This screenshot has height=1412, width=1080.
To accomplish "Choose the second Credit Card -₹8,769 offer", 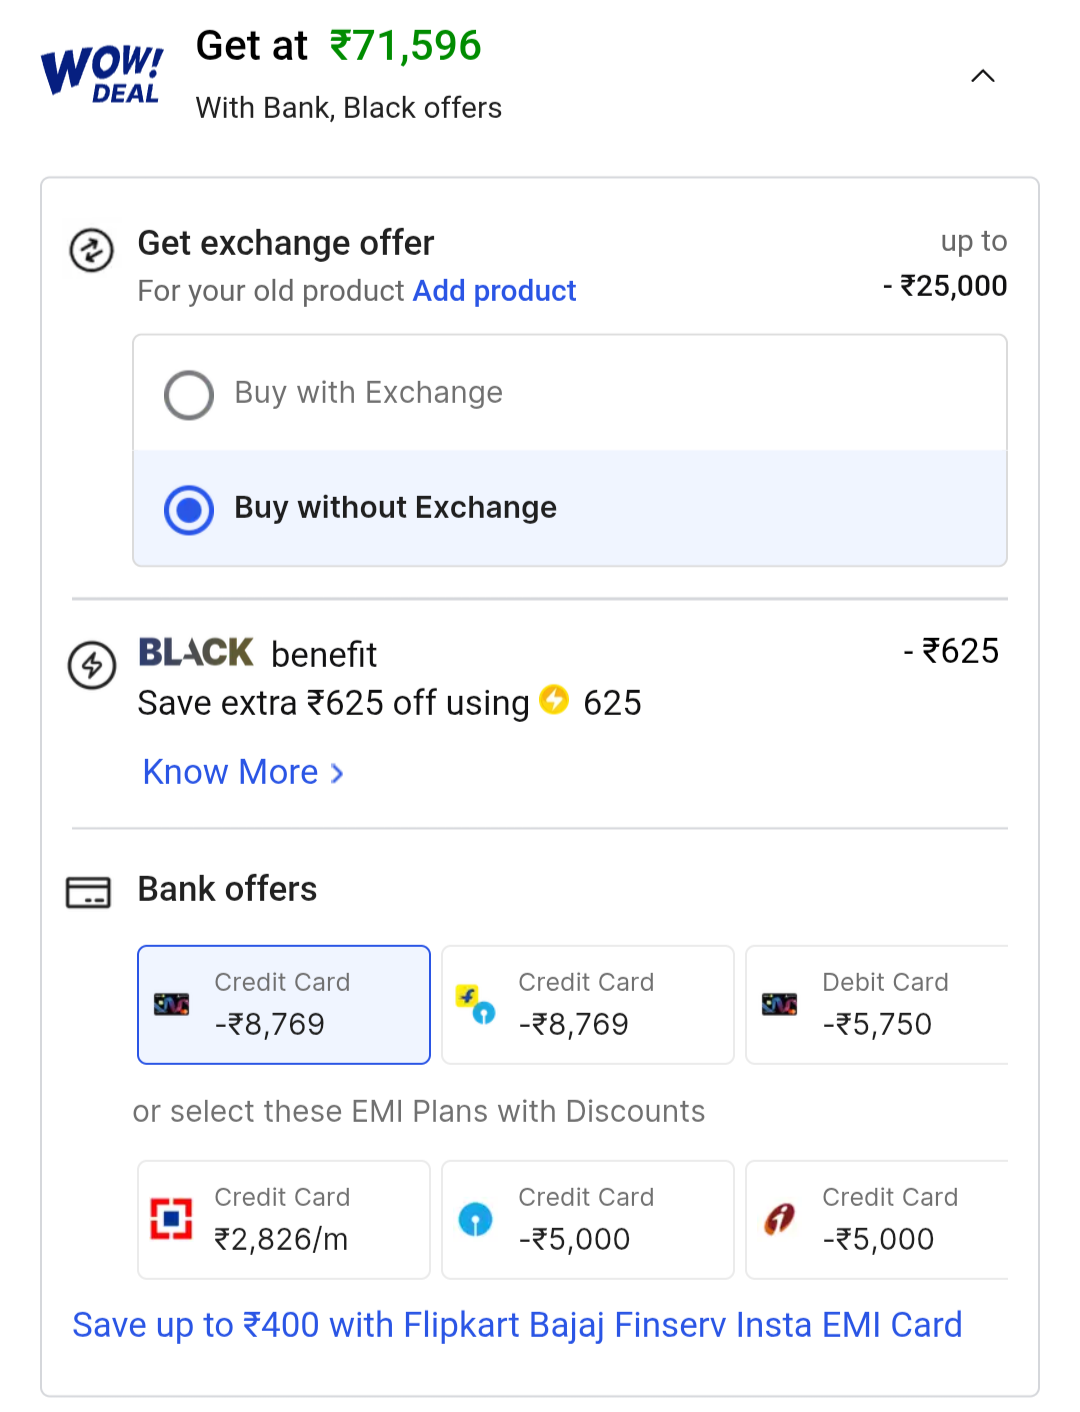I will coord(588,1005).
